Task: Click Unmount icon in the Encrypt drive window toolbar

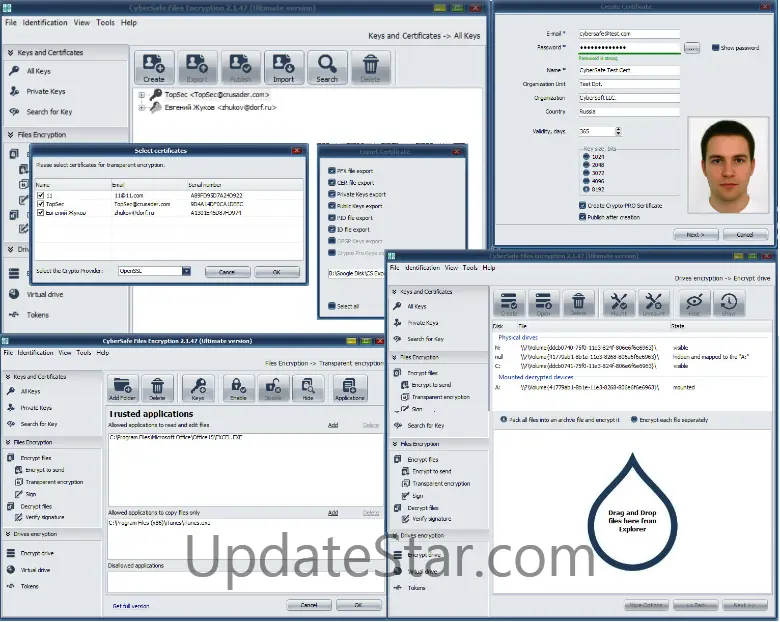Action: pyautogui.click(x=654, y=303)
